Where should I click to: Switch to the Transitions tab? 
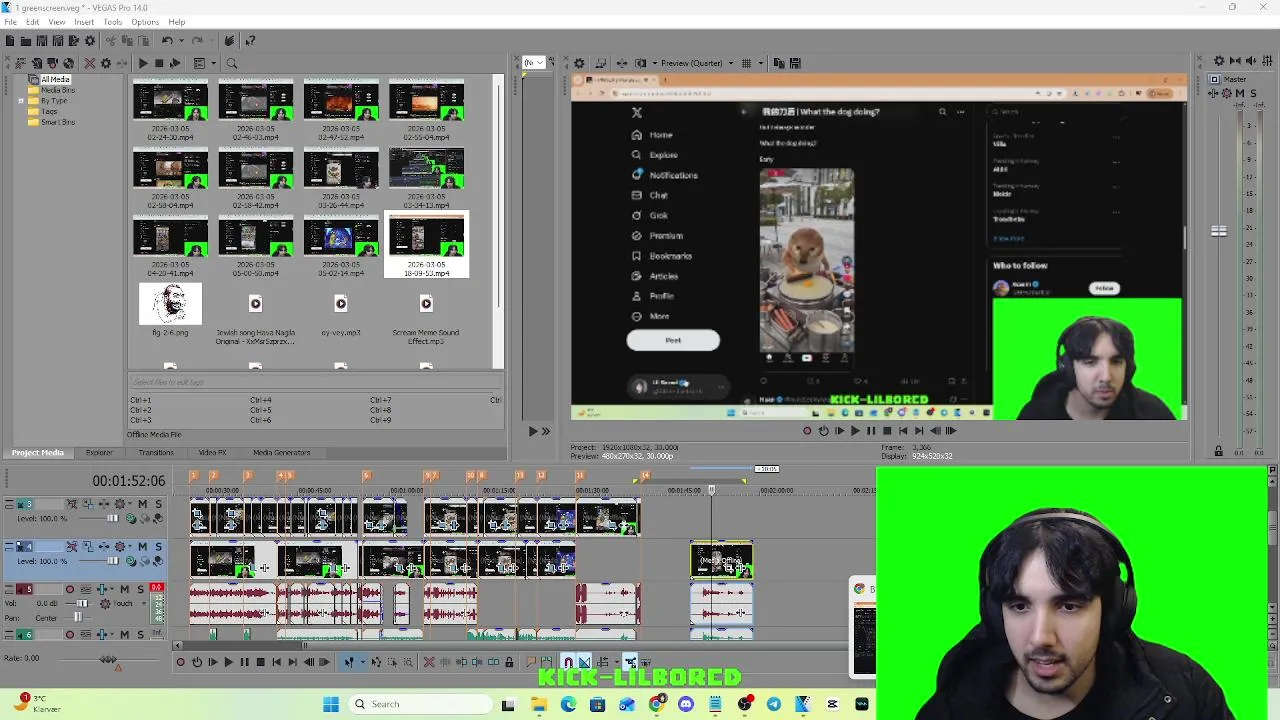(156, 453)
